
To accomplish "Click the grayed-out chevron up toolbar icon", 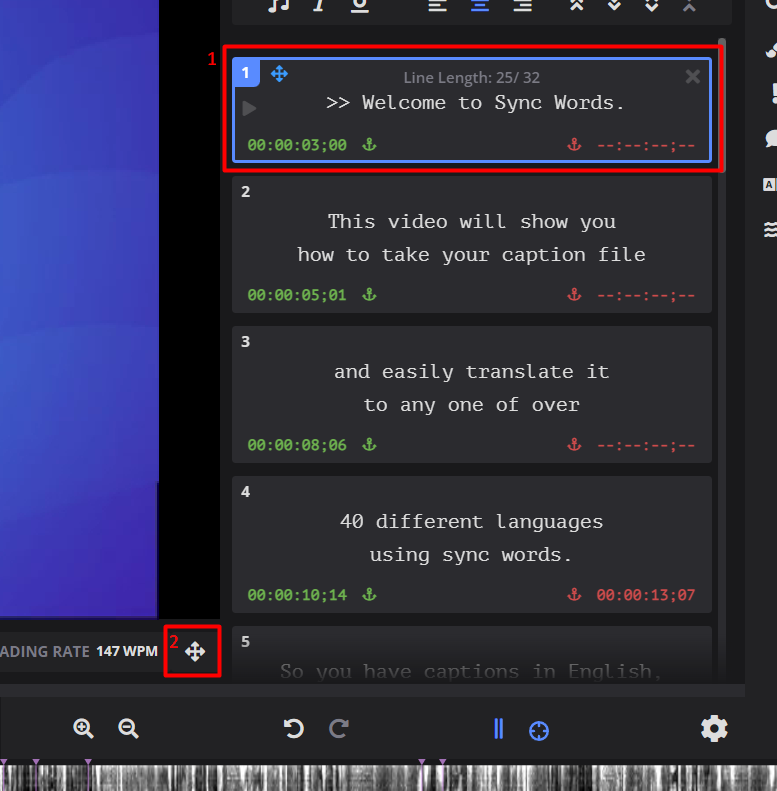I will (689, 5).
